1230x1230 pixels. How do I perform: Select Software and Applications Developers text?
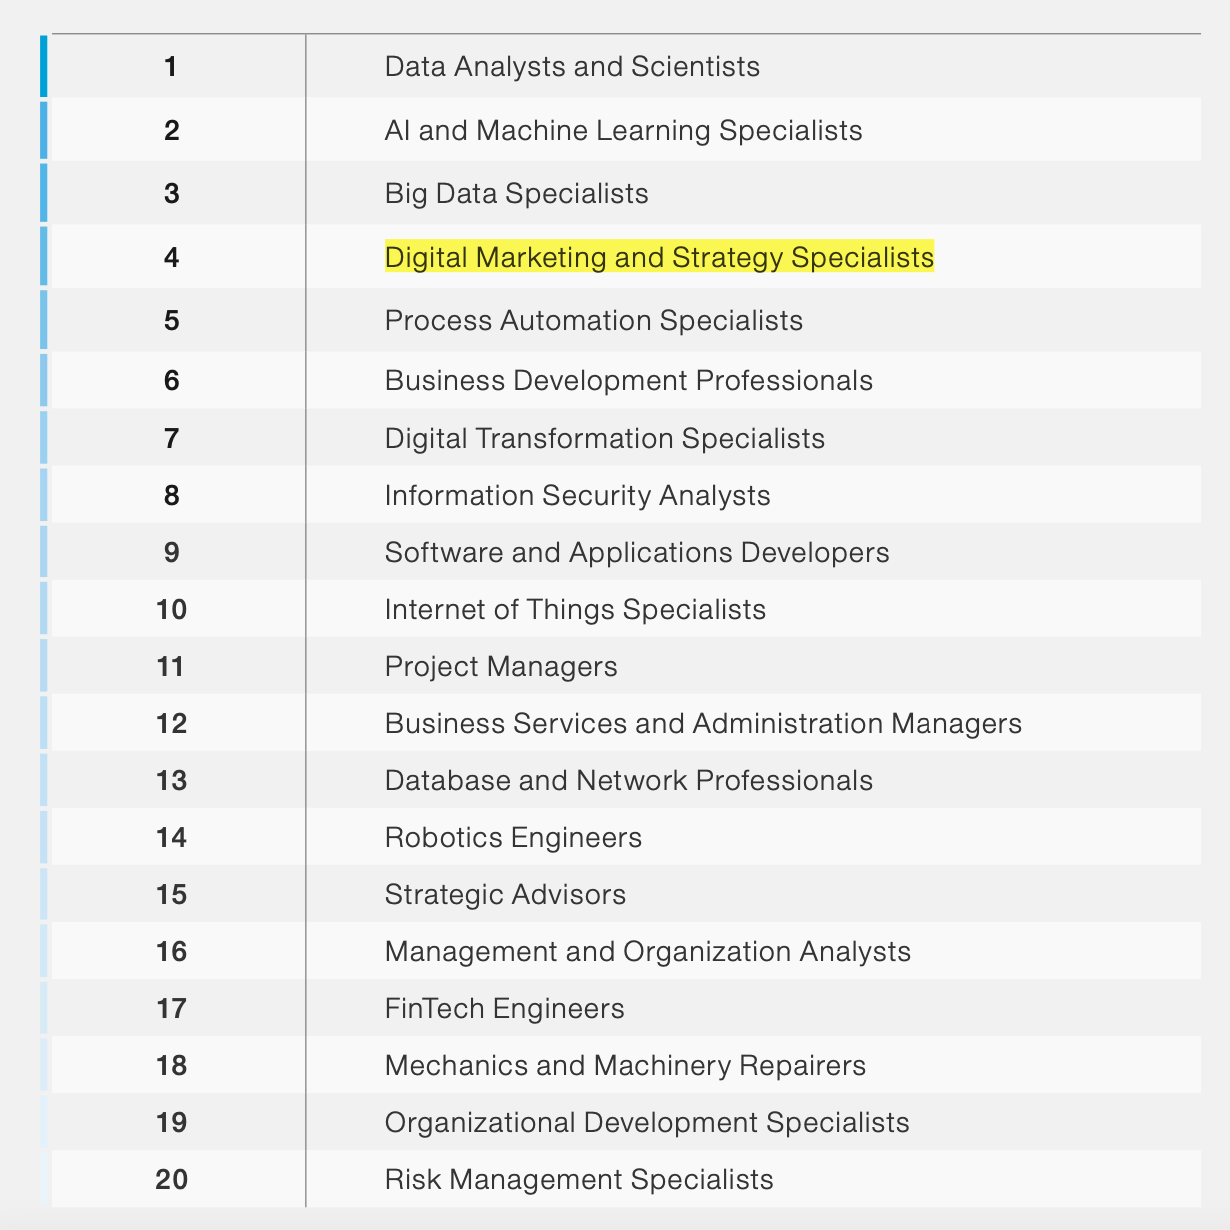pyautogui.click(x=637, y=553)
